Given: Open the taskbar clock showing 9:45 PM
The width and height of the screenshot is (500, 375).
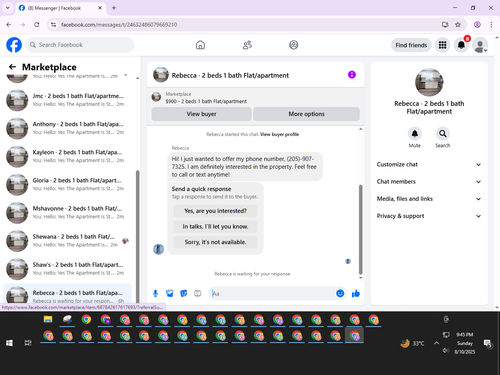Looking at the screenshot, I should click(x=465, y=343).
